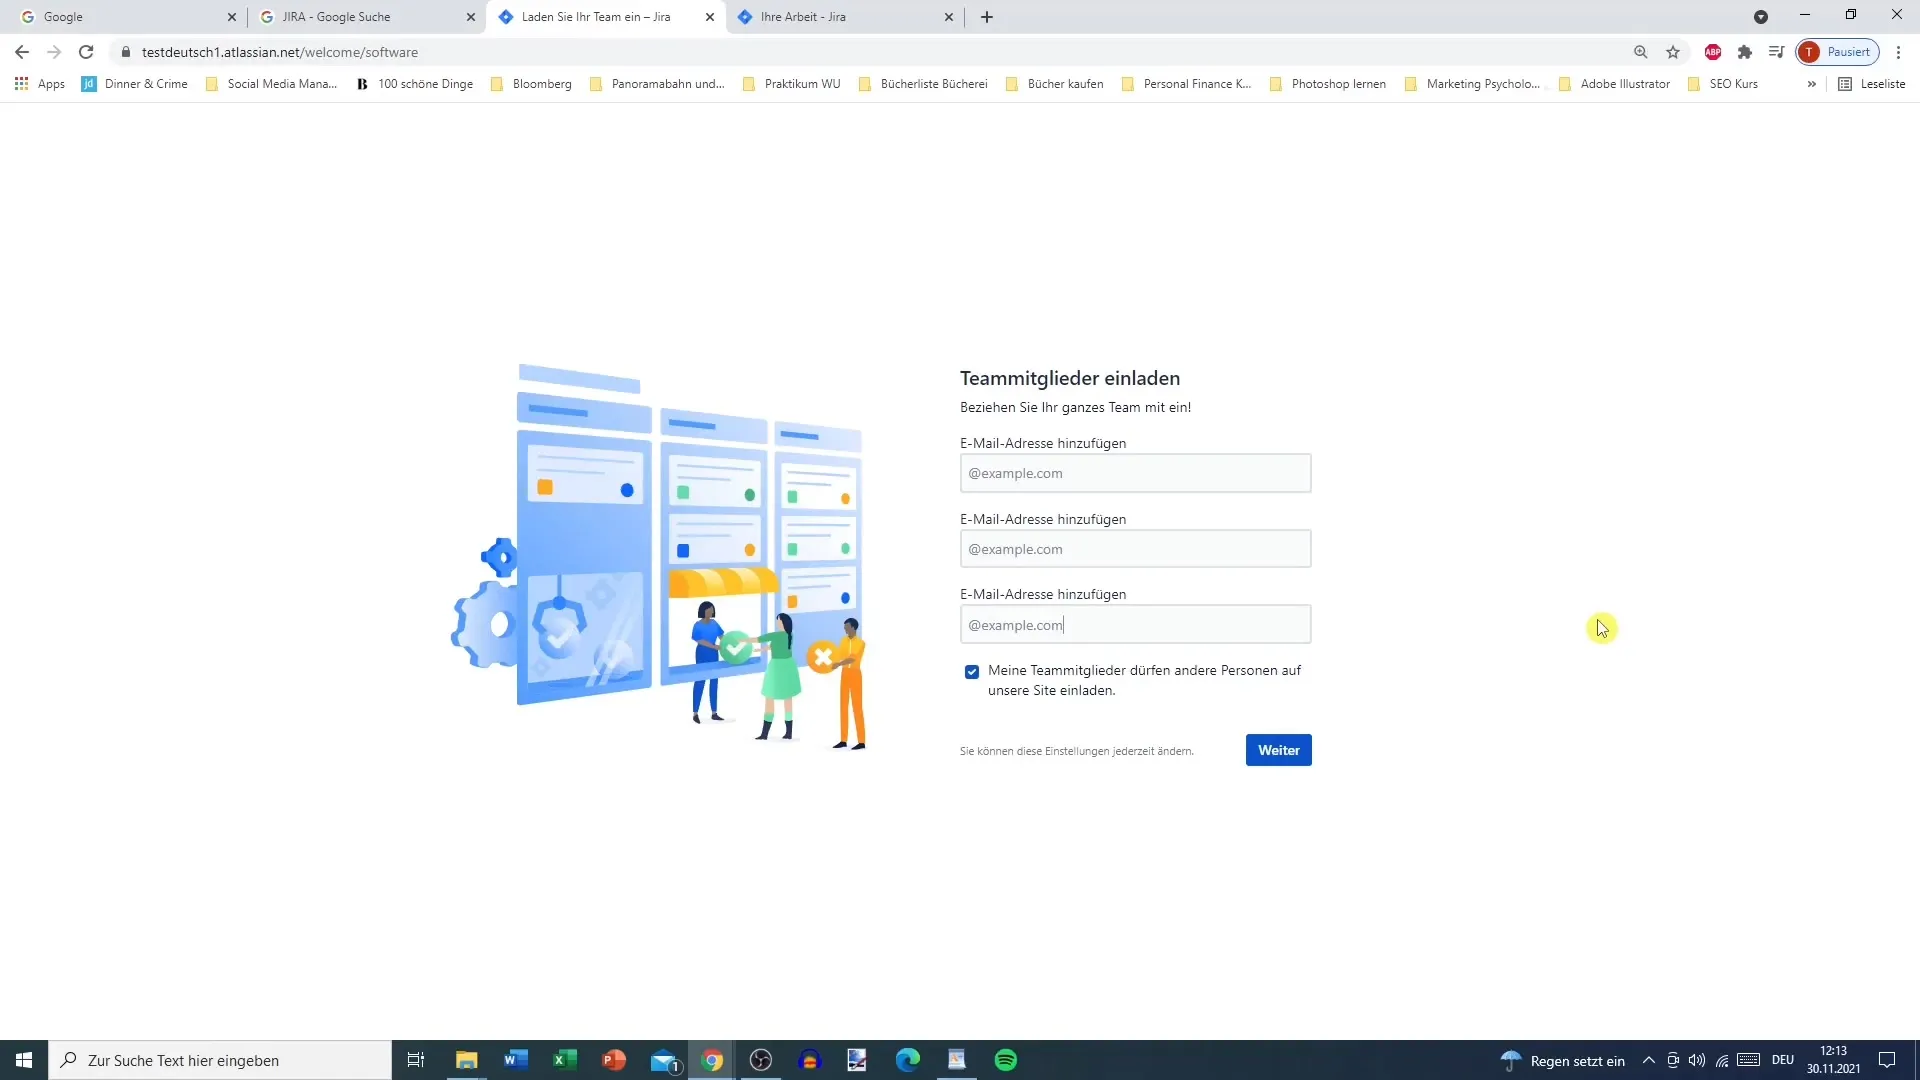Image resolution: width=1920 pixels, height=1080 pixels.
Task: Expand the hidden bookmarks chevron
Action: point(1811,84)
